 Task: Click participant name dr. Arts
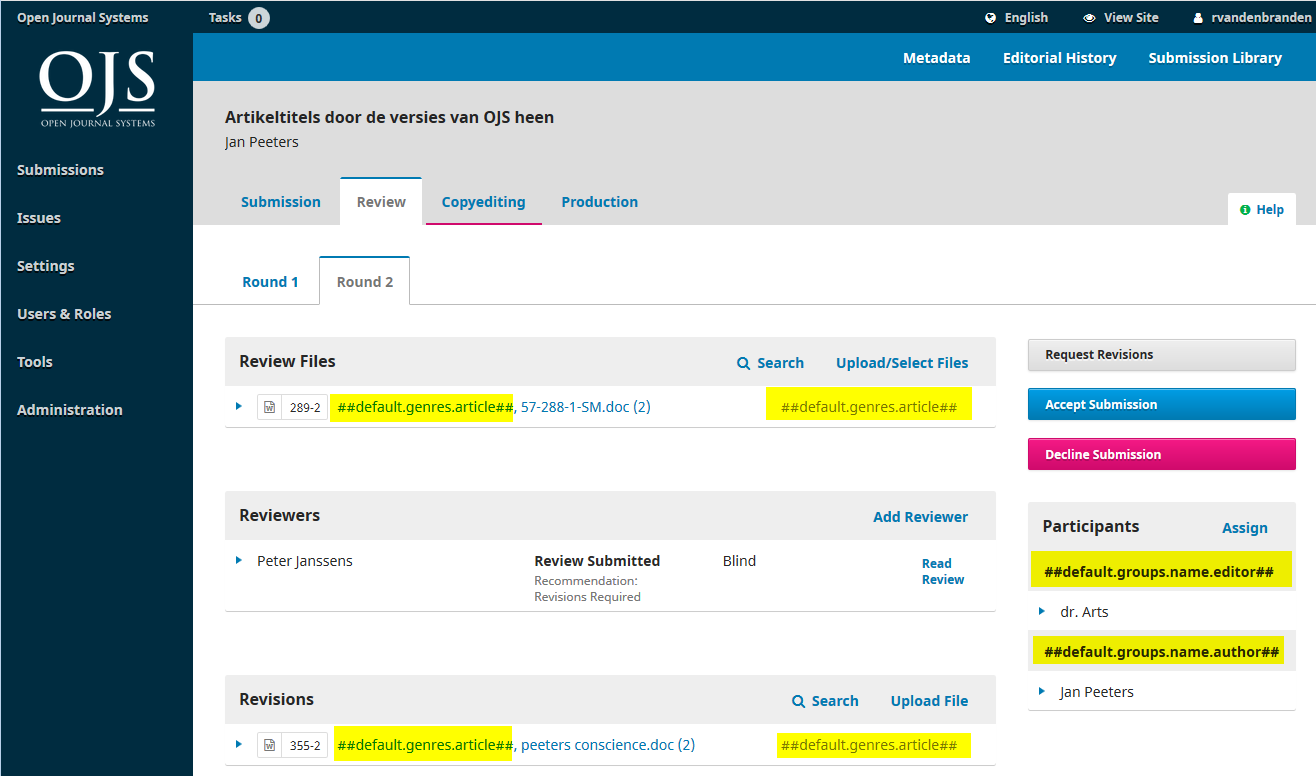[1084, 612]
